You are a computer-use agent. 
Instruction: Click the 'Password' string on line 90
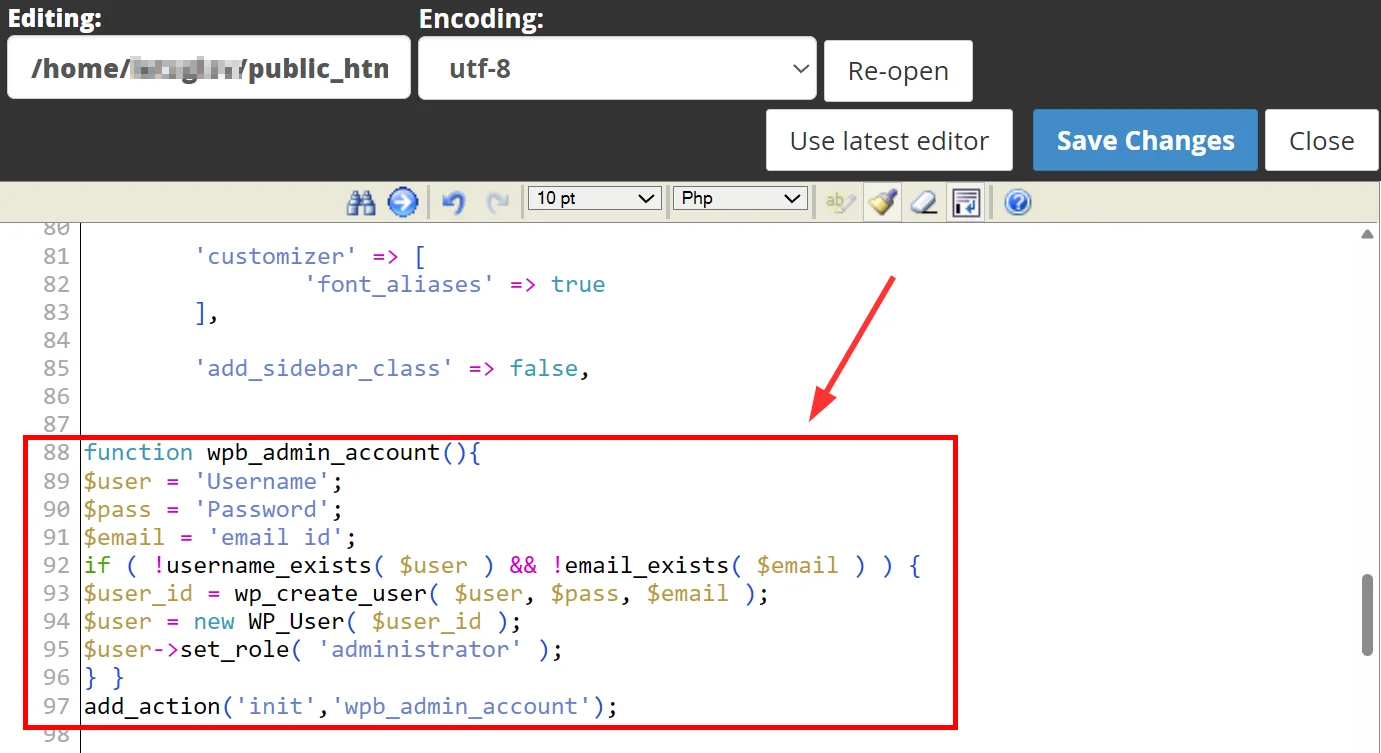click(262, 510)
